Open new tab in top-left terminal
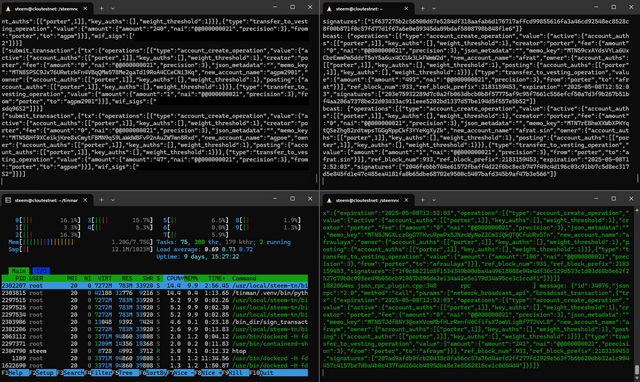The height and width of the screenshot is (382, 640). click(101, 8)
